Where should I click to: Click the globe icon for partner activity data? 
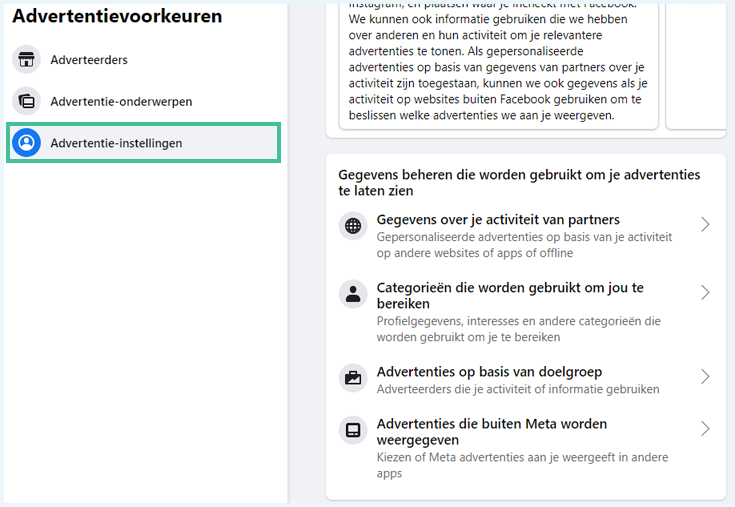353,226
